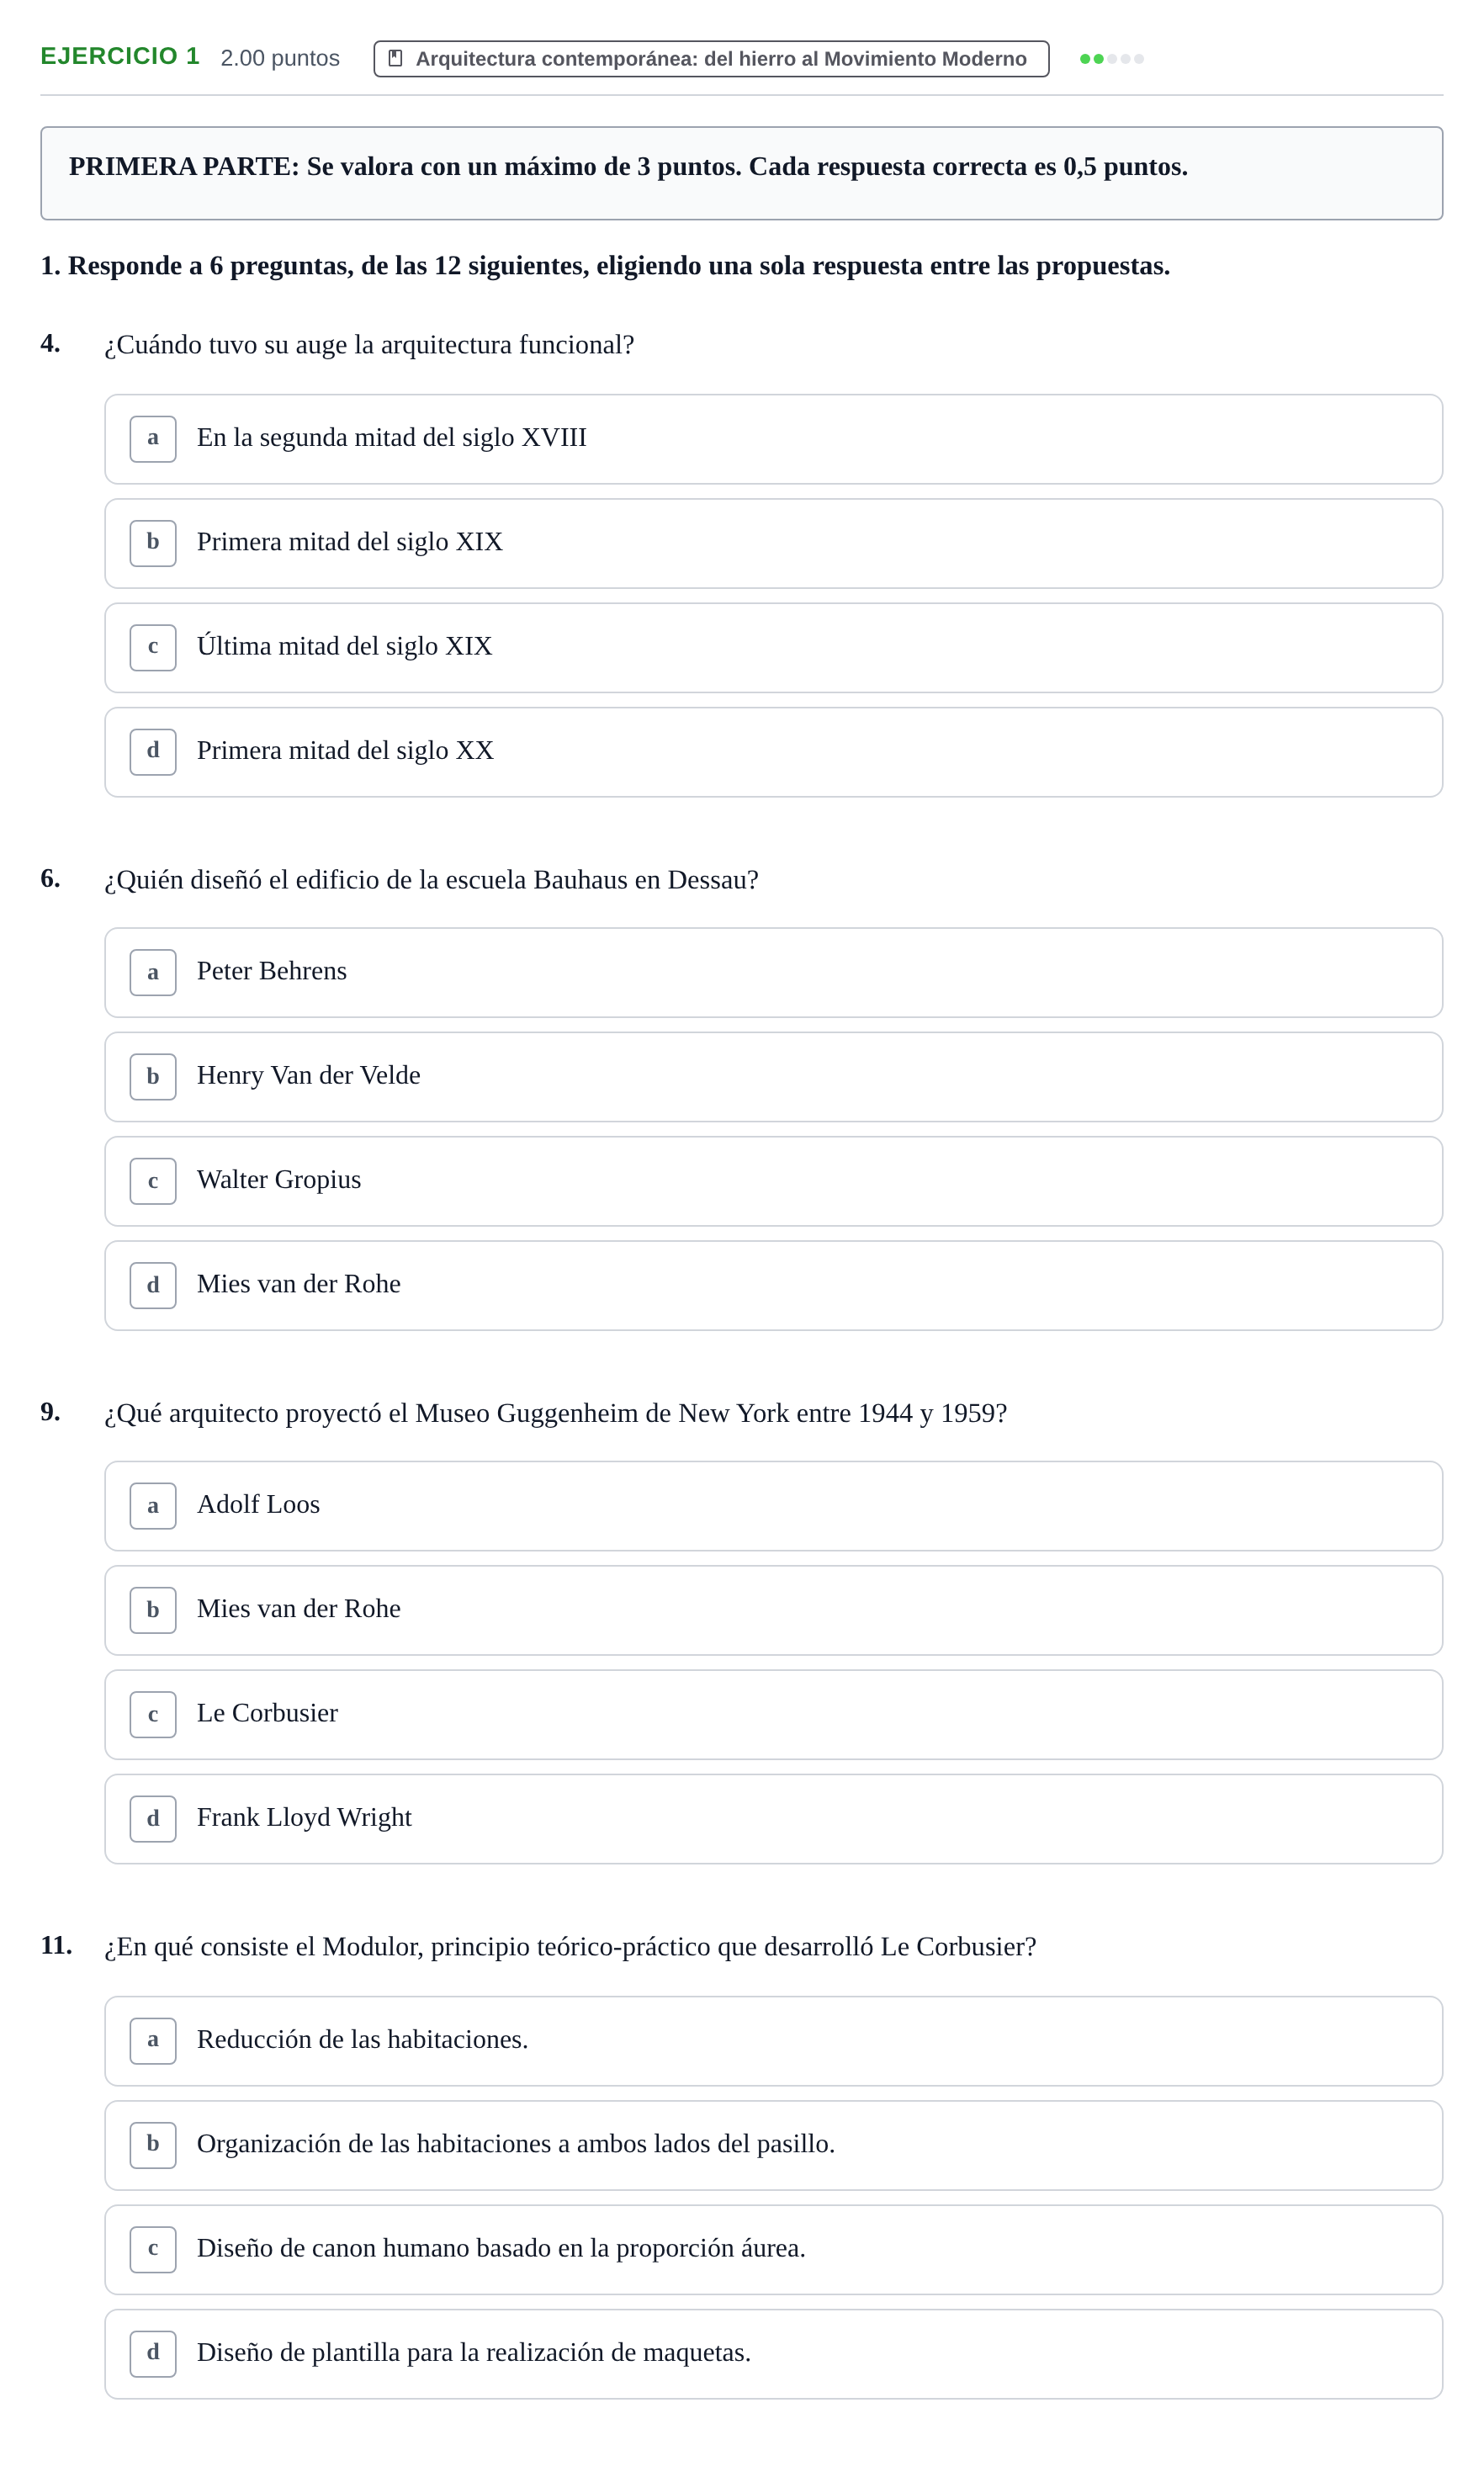1484x2477 pixels.
Task: Select letter badge 'c' for 'Diseño de canon humano' answer
Action: pos(153,2249)
